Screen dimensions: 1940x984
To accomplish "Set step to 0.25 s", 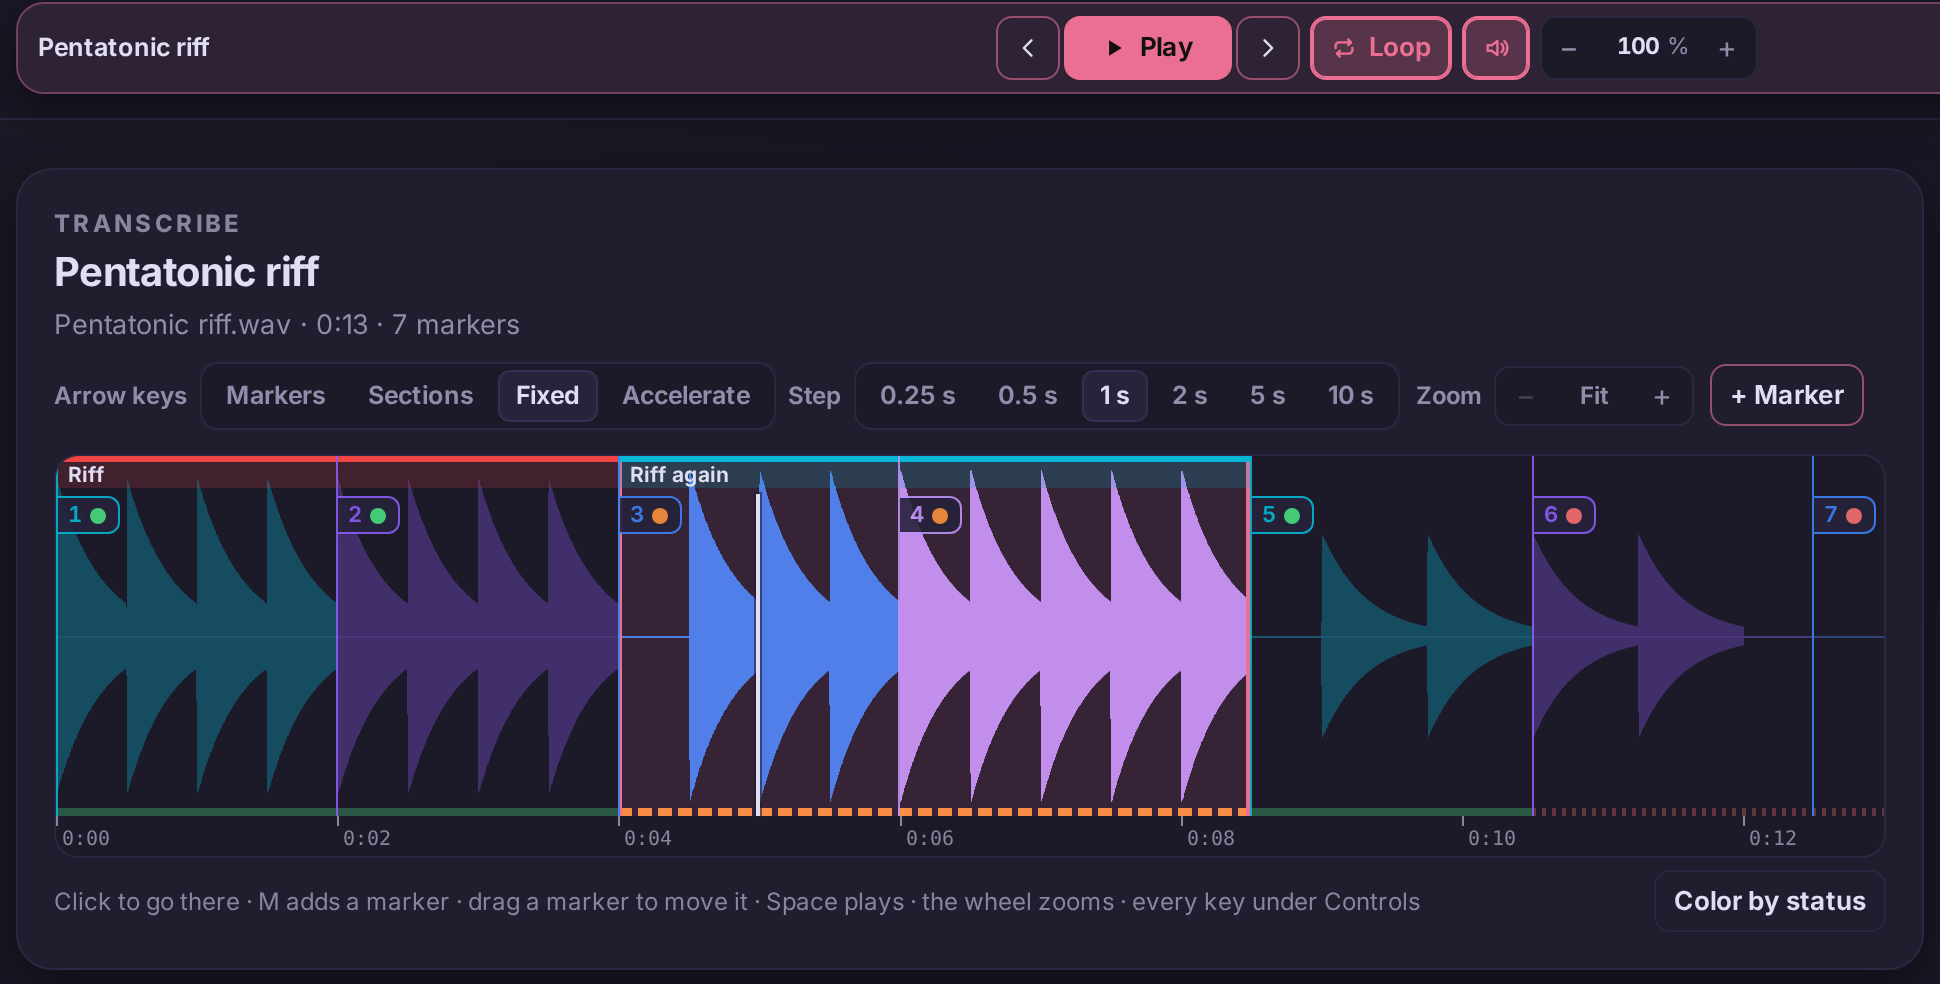I will tap(918, 396).
